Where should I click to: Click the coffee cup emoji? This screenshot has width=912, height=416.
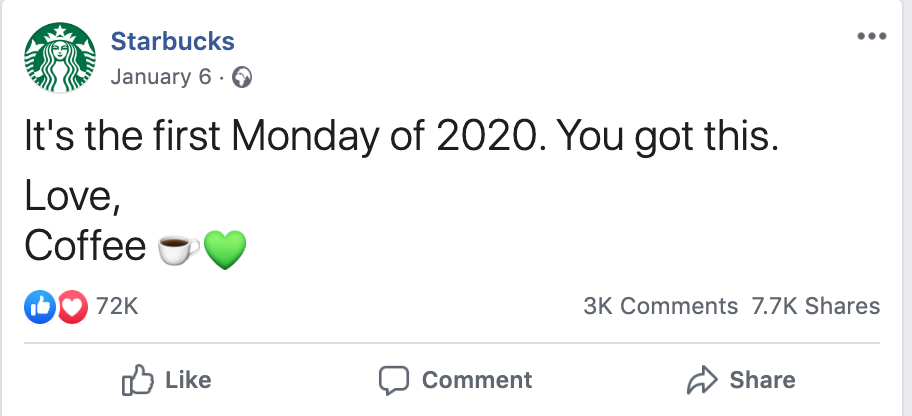click(179, 248)
